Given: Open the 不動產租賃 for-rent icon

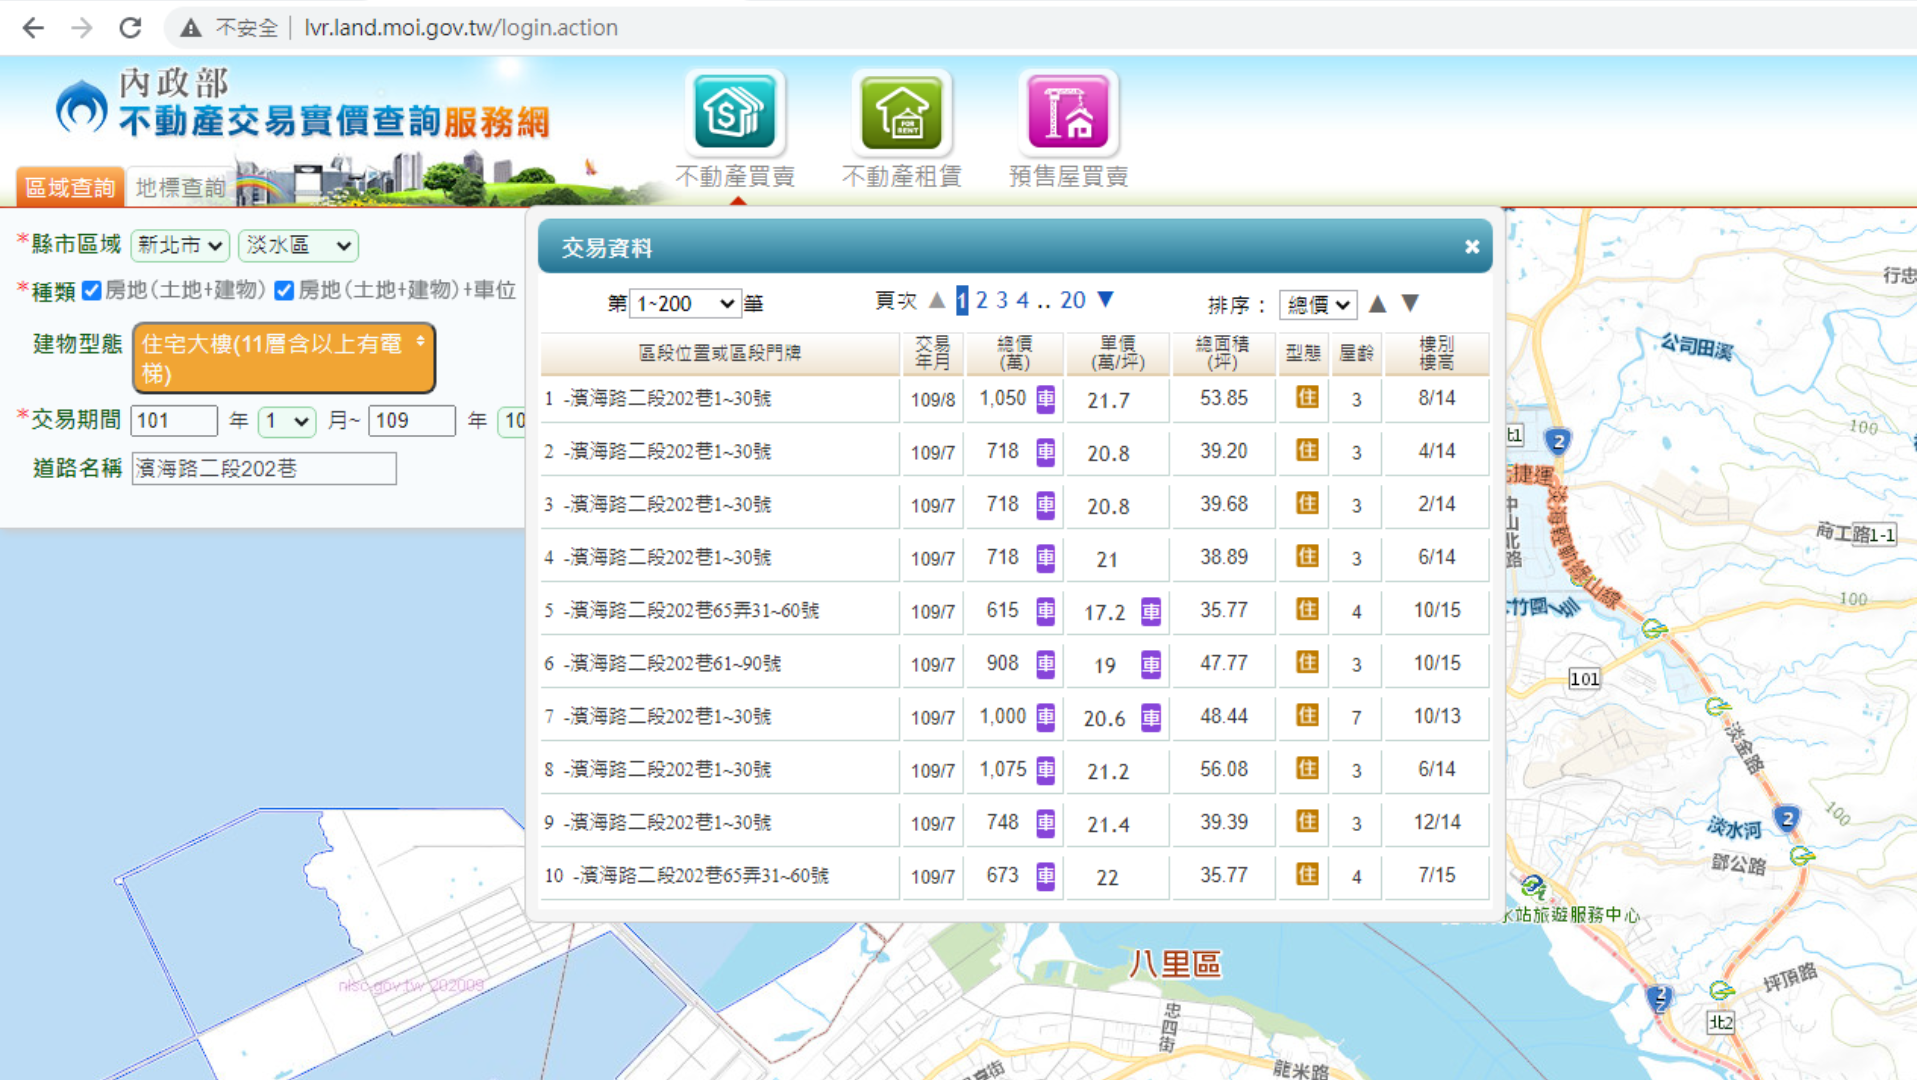Looking at the screenshot, I should (902, 111).
